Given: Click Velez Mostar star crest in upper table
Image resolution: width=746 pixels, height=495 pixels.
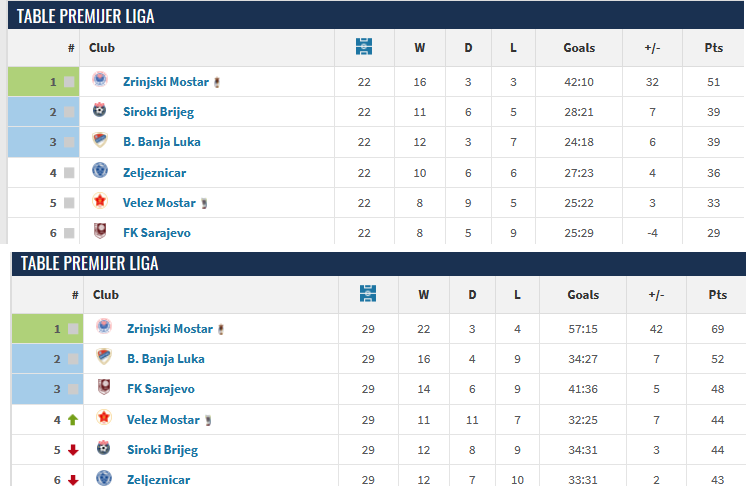Looking at the screenshot, I should coord(100,201).
